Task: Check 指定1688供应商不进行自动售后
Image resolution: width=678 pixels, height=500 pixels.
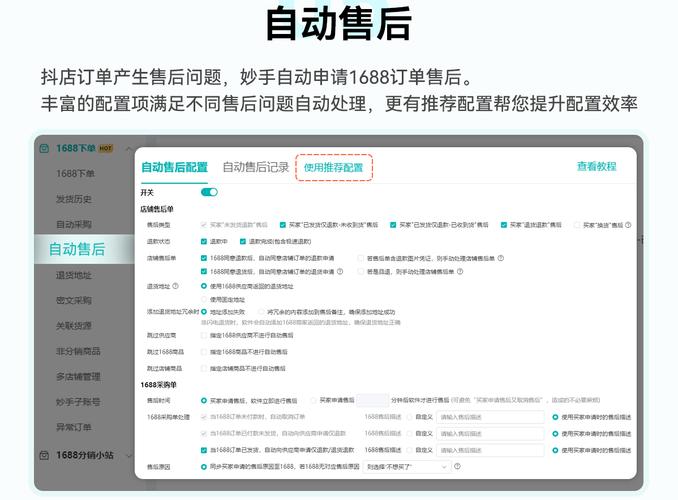Action: click(x=204, y=335)
